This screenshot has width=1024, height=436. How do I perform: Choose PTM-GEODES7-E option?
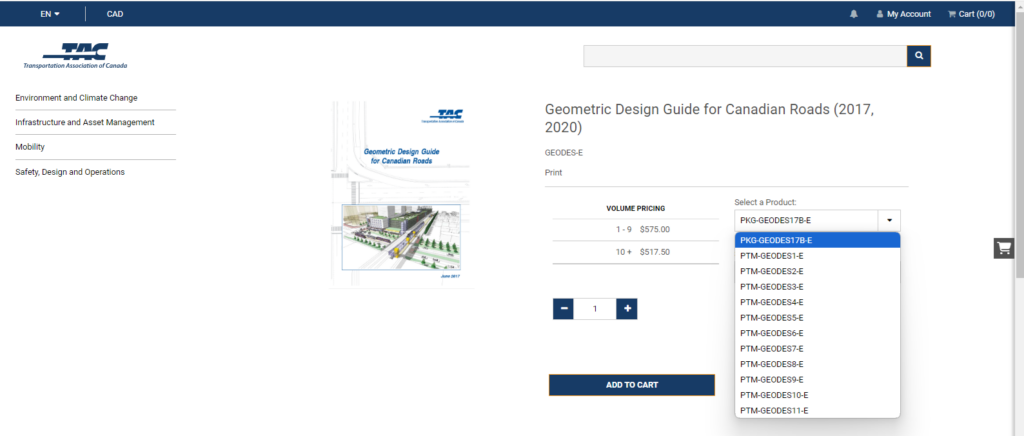[x=818, y=349]
